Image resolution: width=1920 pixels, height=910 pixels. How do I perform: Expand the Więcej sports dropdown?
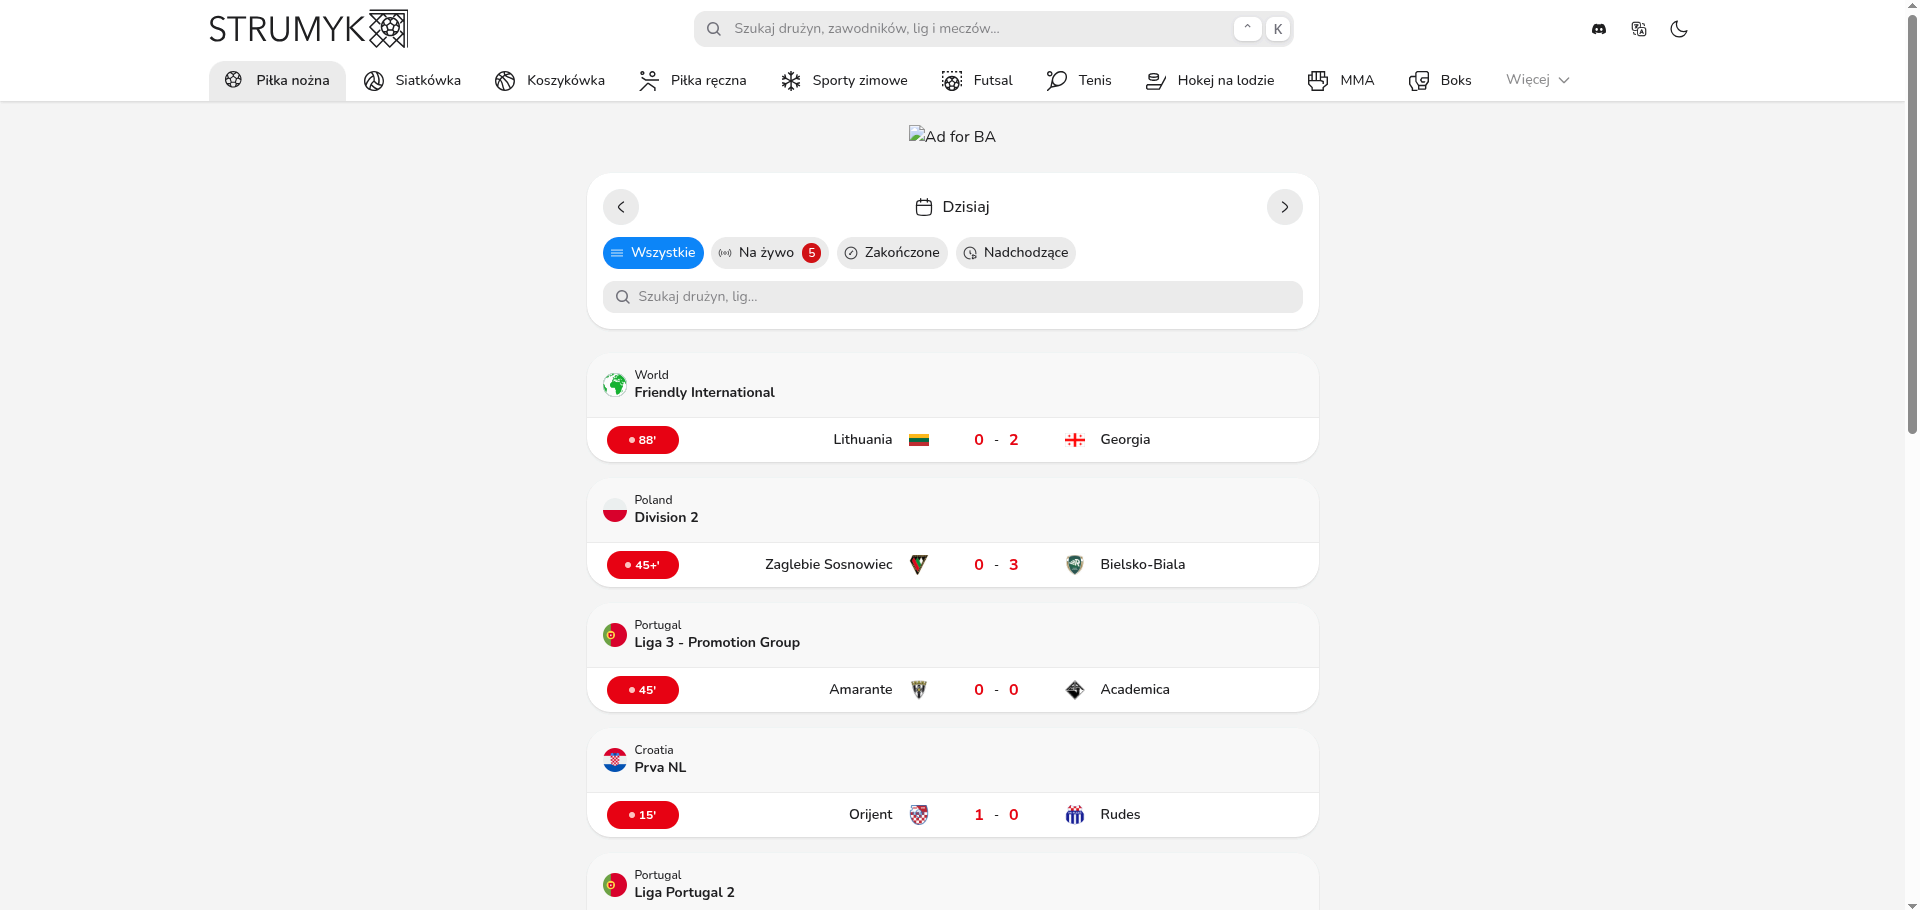pos(1537,80)
